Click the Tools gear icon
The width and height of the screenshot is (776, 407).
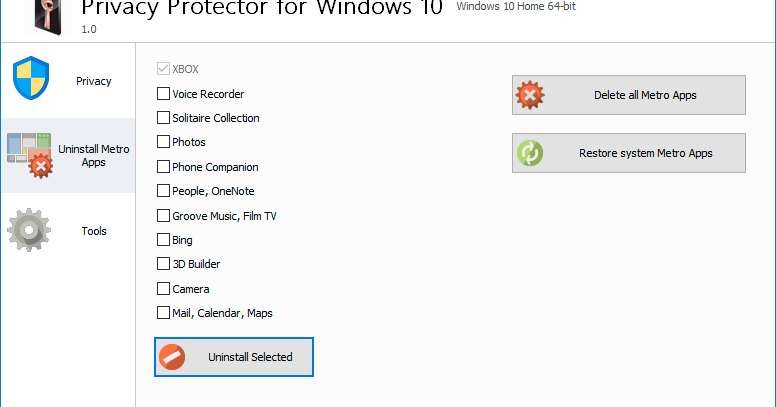pos(29,230)
